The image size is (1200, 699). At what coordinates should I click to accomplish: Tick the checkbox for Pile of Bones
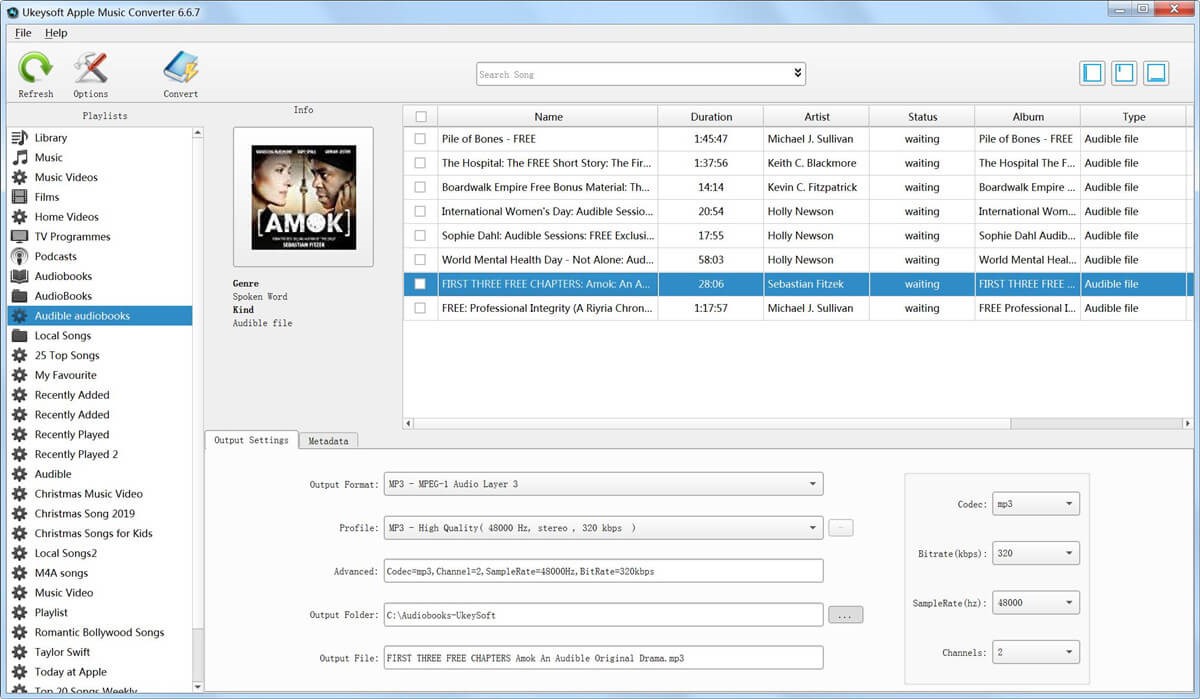pos(420,139)
